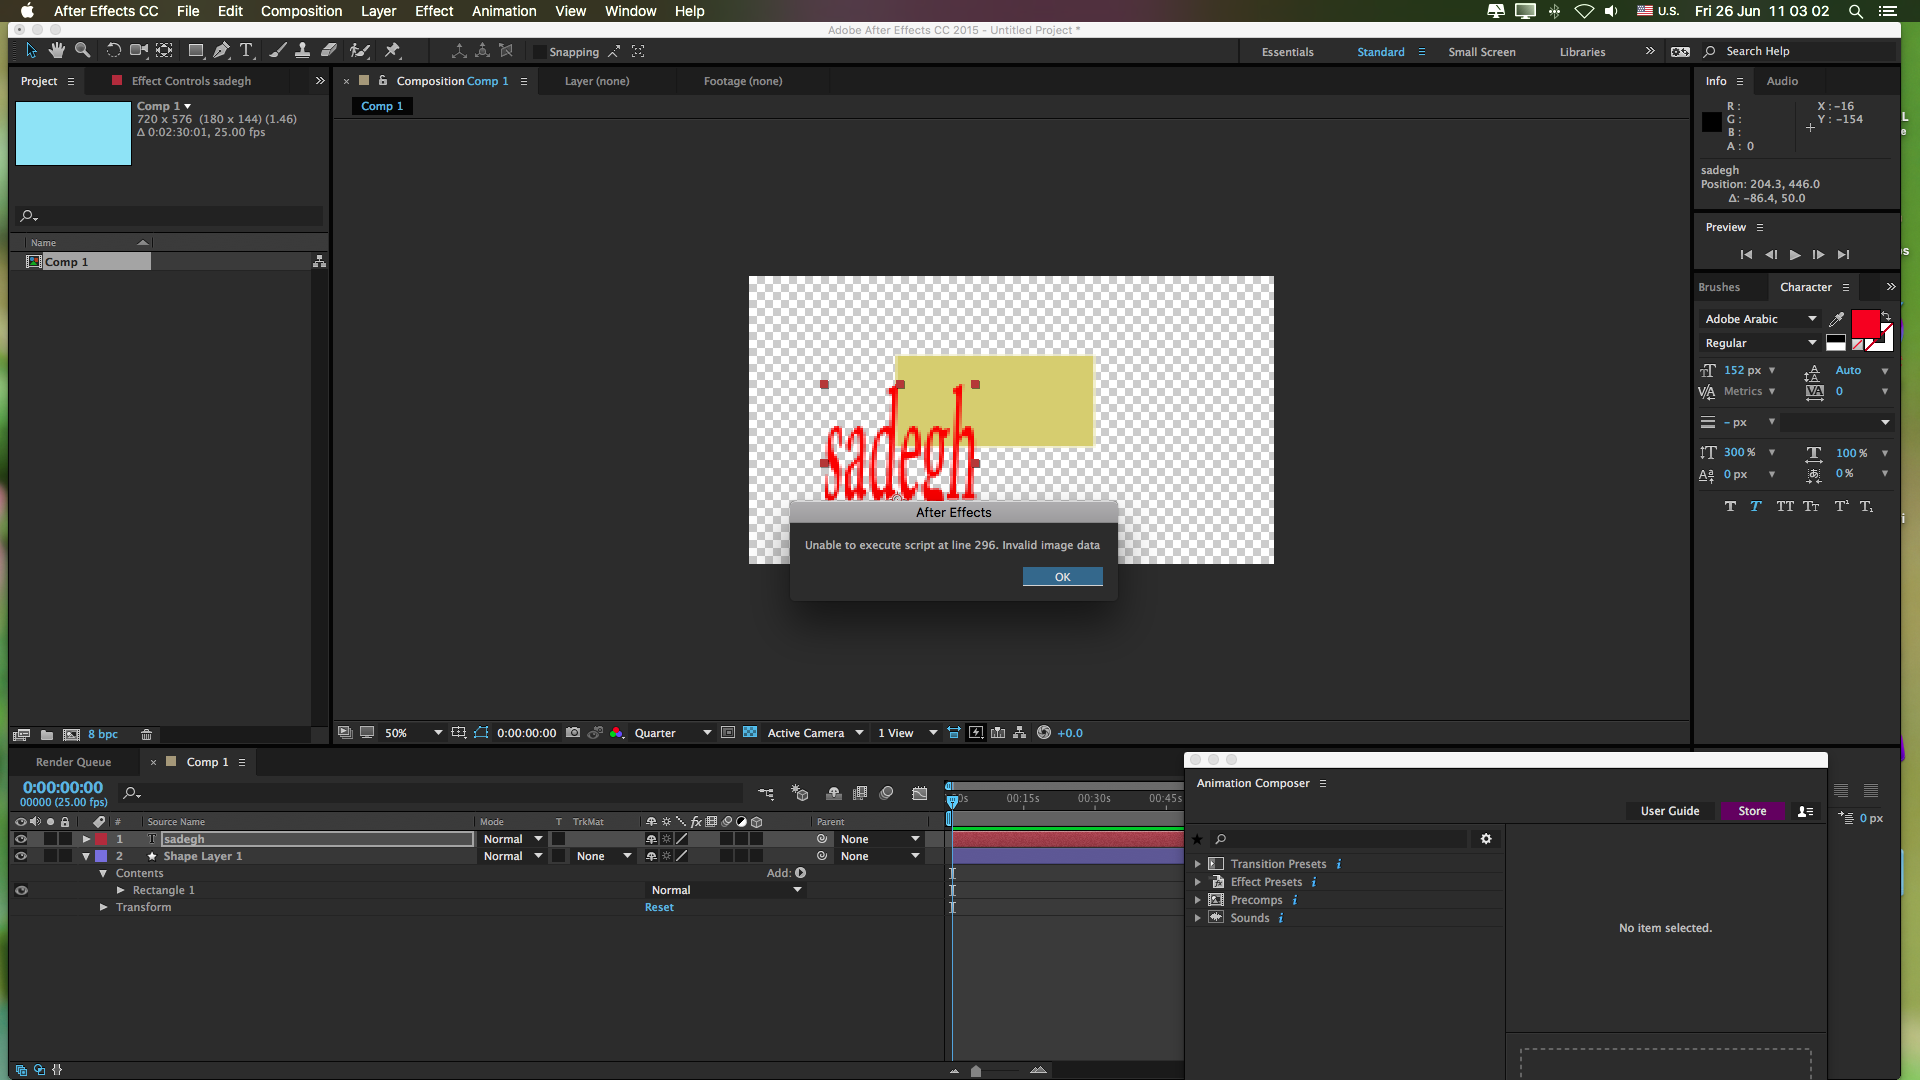Toggle visibility of sadegh layer
Image resolution: width=1920 pixels, height=1080 pixels.
pyautogui.click(x=21, y=839)
